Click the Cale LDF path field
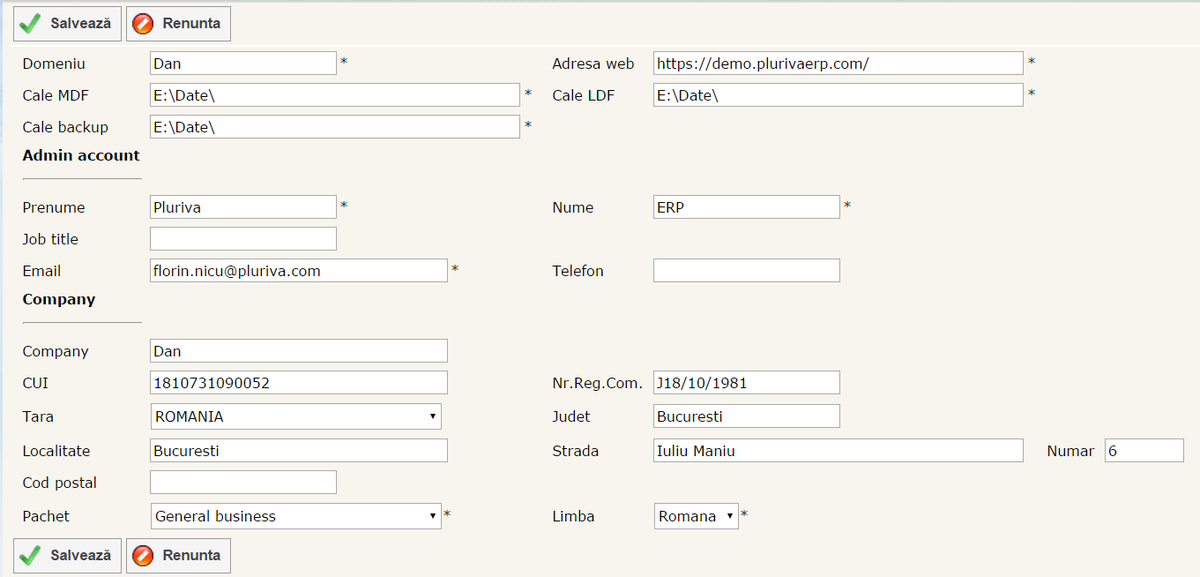Viewport: 1200px width, 577px height. pos(838,95)
